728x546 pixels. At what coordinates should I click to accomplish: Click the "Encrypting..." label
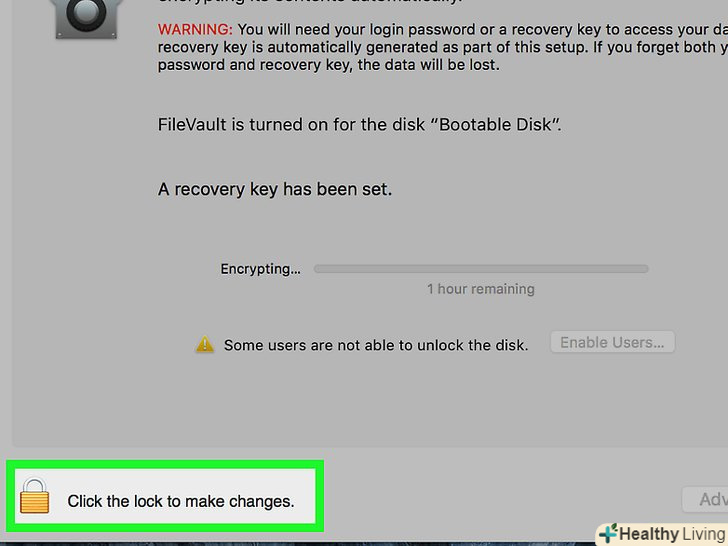click(260, 269)
